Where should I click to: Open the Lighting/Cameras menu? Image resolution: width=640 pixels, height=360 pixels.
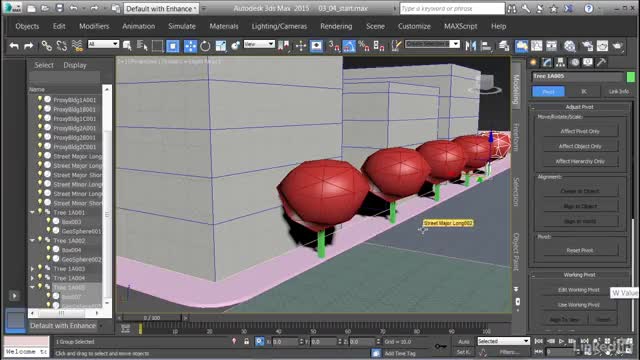(x=279, y=26)
